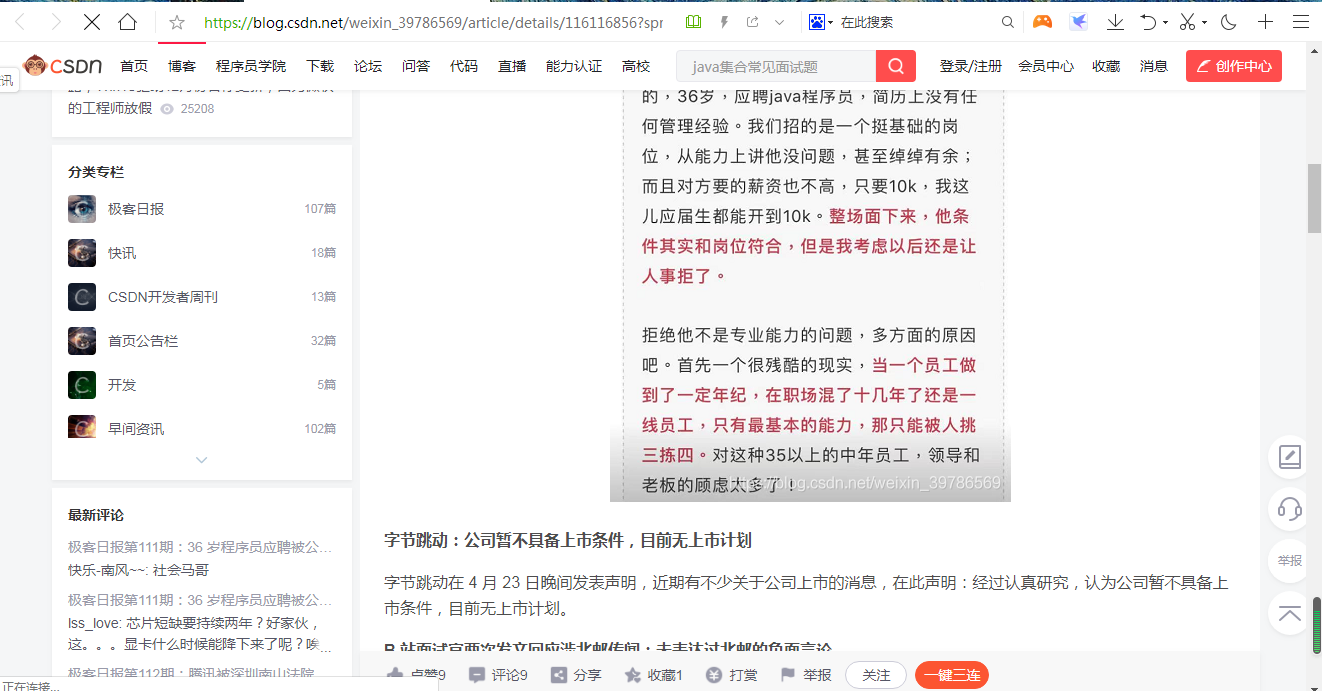This screenshot has width=1322, height=691.
Task: Toggle night mode moon icon
Action: tap(1229, 22)
